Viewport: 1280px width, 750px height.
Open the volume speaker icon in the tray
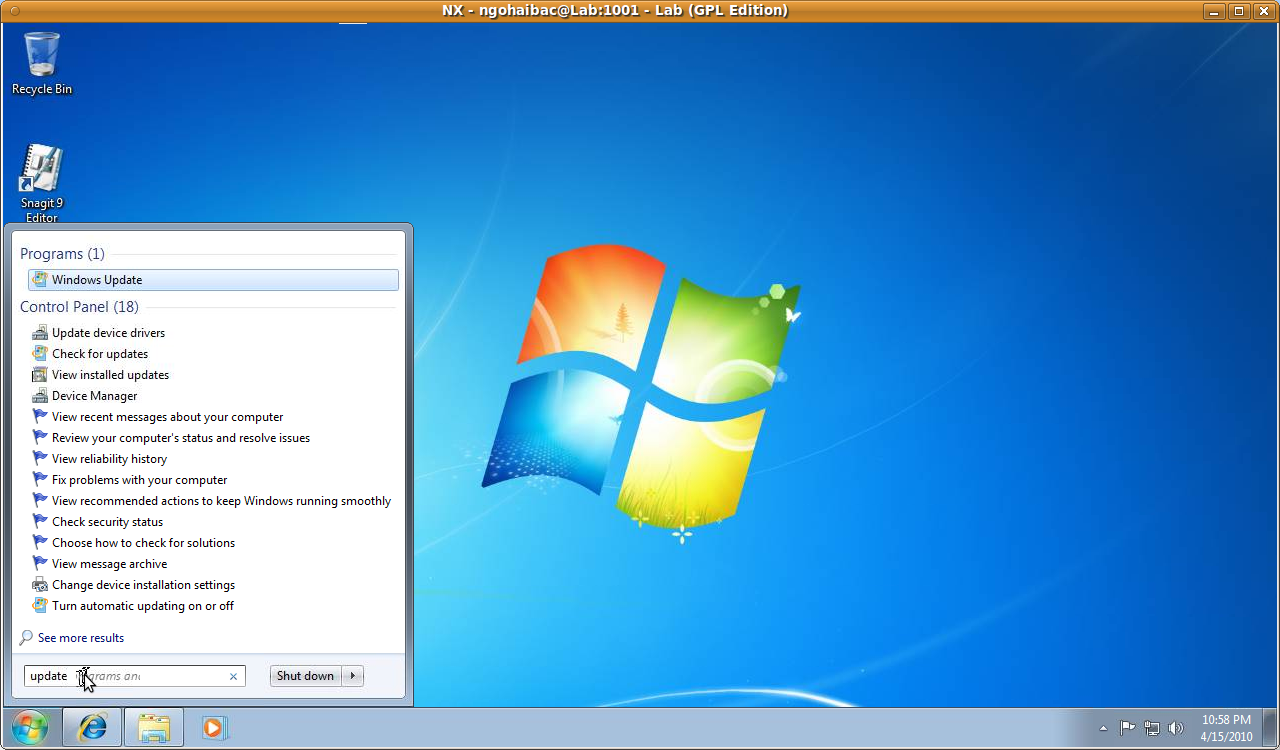coord(1176,728)
